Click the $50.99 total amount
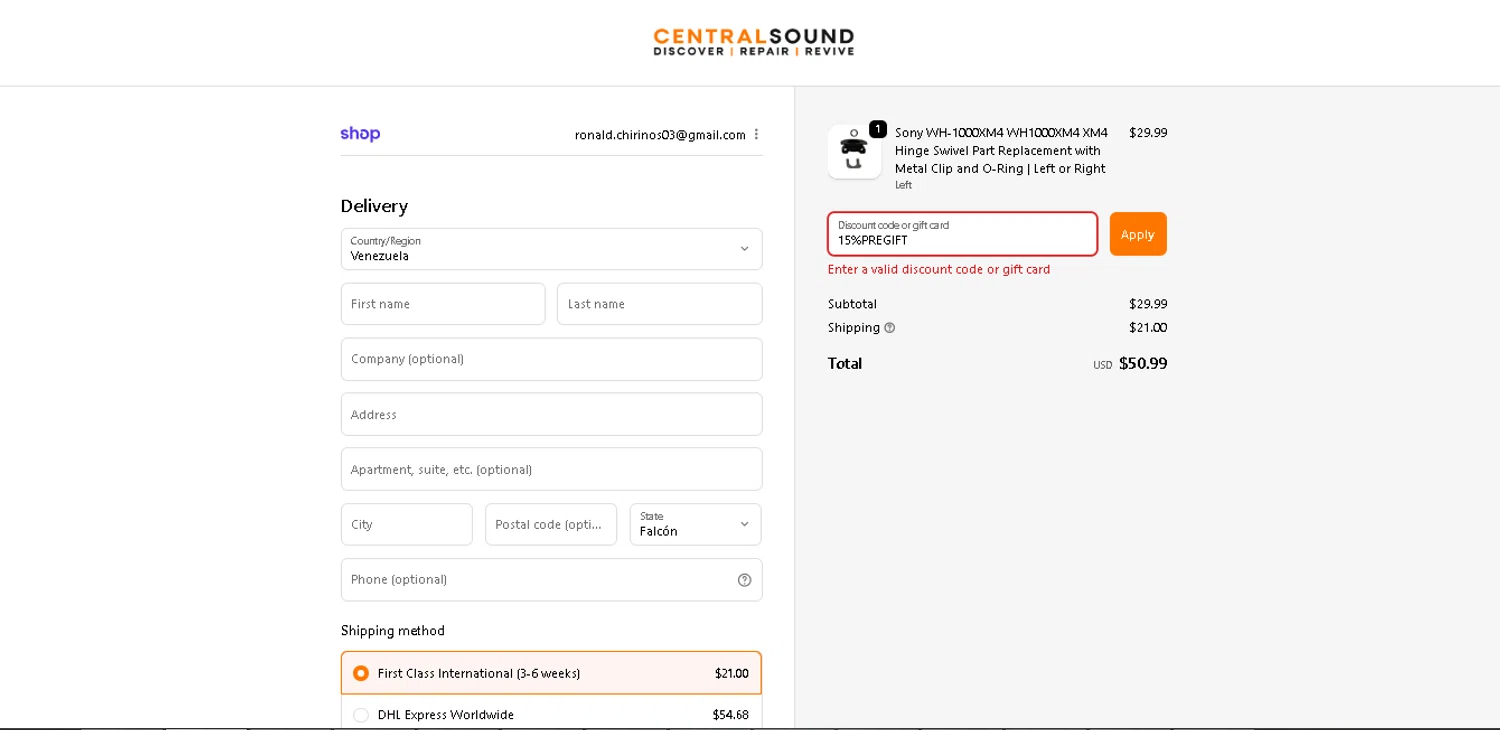This screenshot has height=730, width=1500. point(1143,363)
